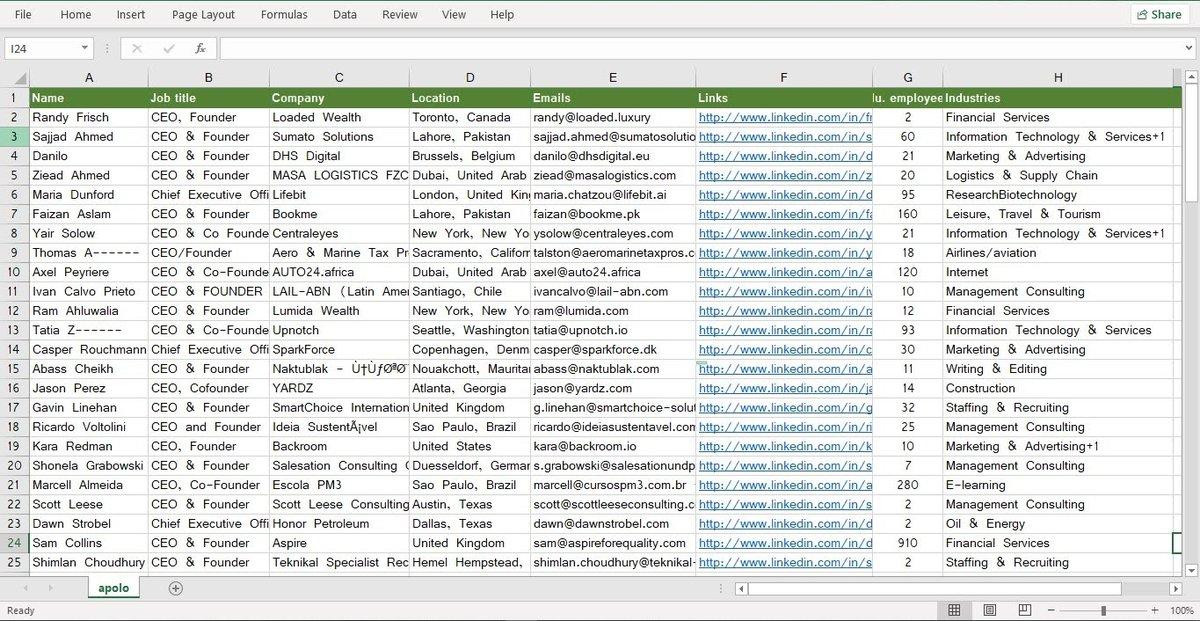1200x621 pixels.
Task: Open Randy Frisch's LinkedIn link
Action: [785, 117]
